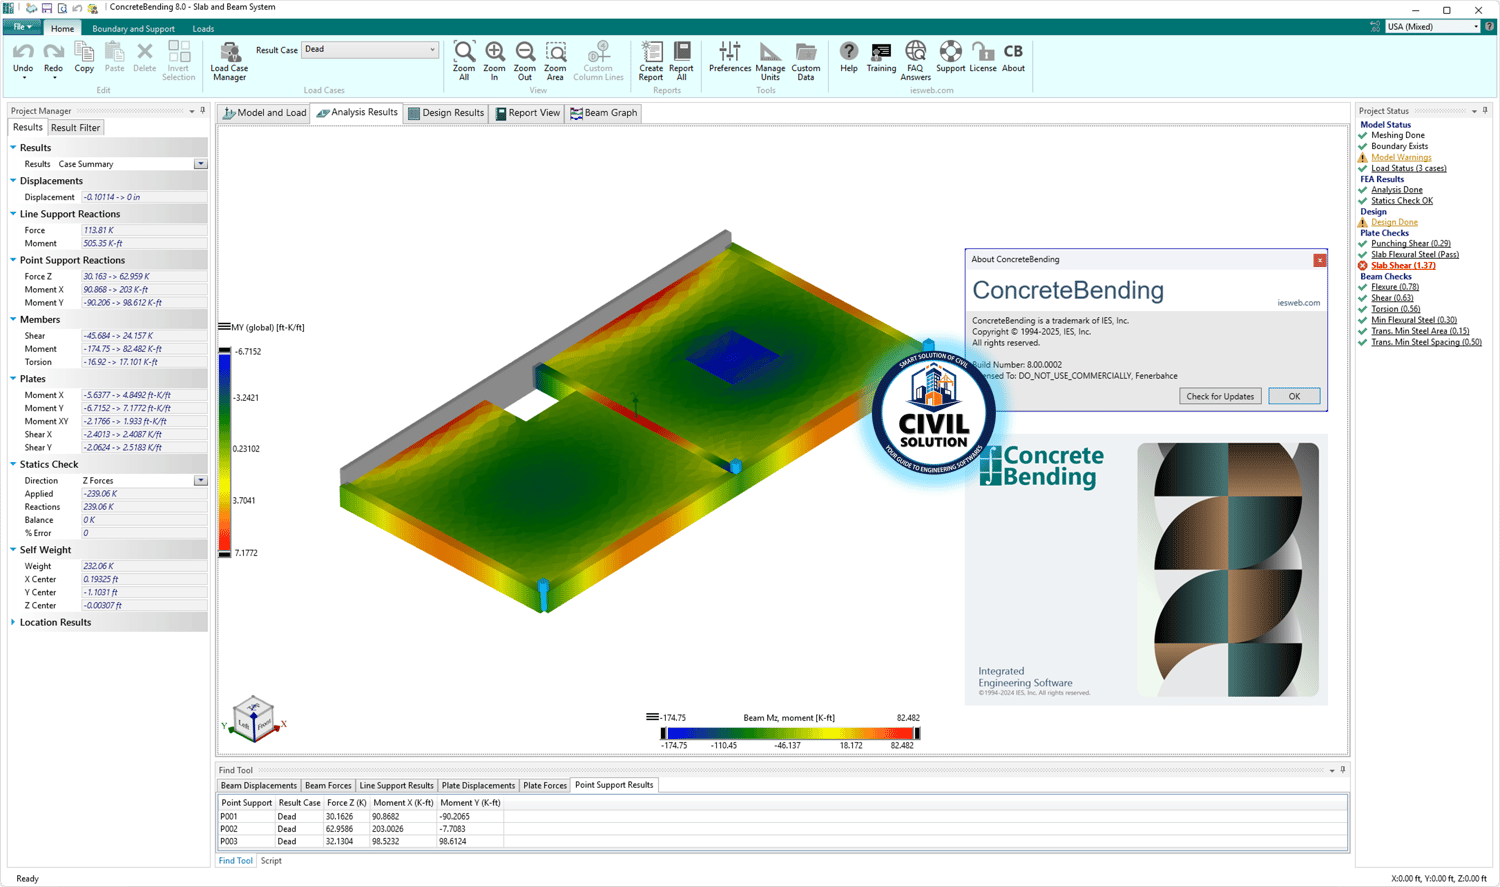Open the iesweb.com link in About dialog
The image size is (1500, 887).
(x=1298, y=303)
